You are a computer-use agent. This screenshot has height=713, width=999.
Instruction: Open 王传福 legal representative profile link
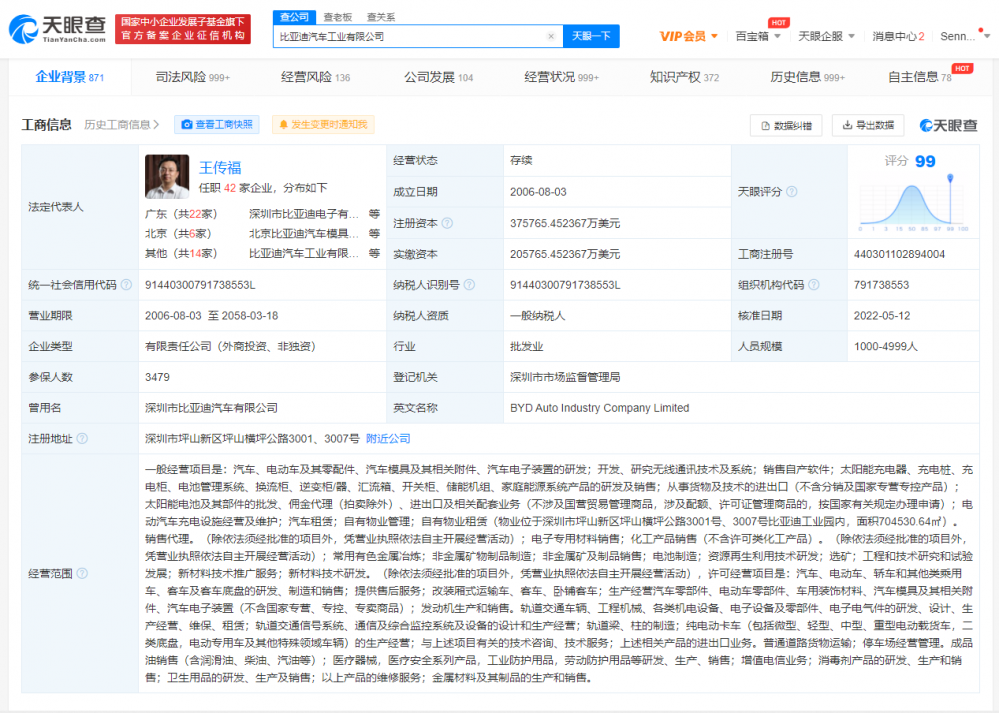tap(220, 167)
